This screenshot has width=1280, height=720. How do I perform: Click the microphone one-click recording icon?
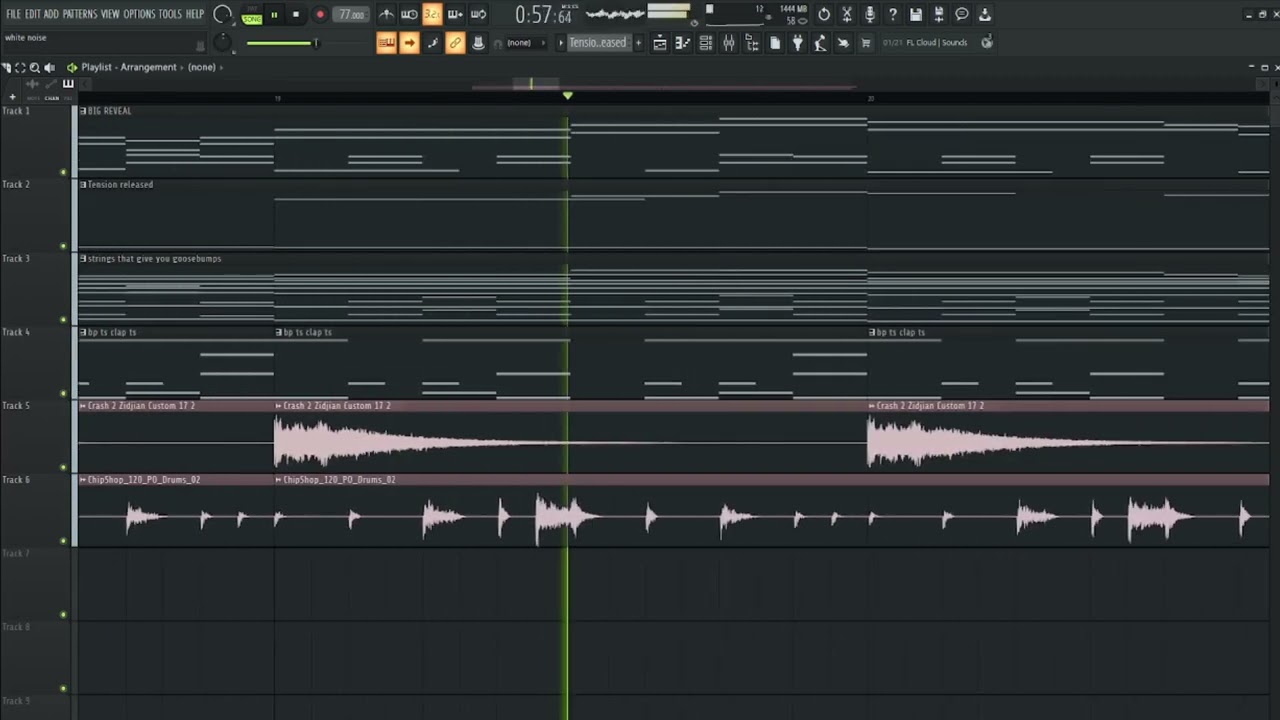pos(870,14)
